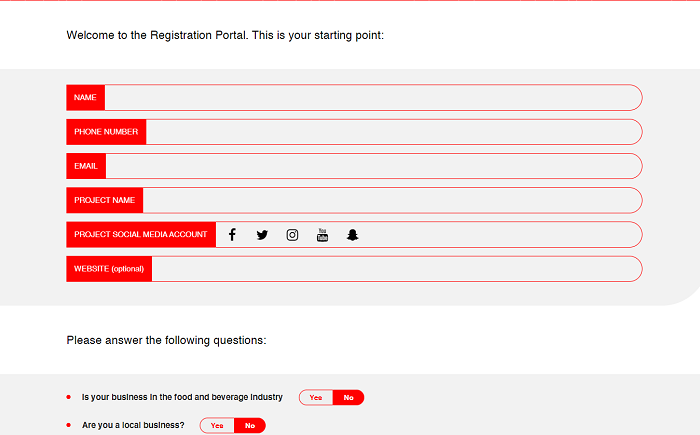Select the Facebook icon for social media
The height and width of the screenshot is (435, 700).
click(232, 235)
